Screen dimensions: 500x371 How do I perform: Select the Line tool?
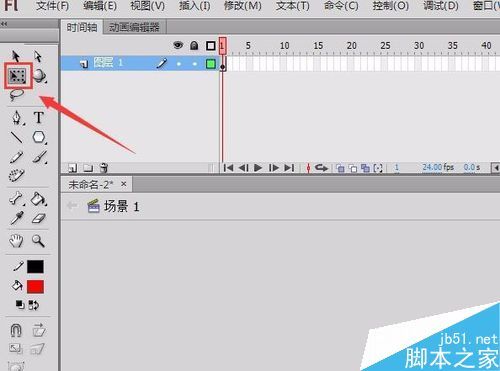tap(17, 137)
